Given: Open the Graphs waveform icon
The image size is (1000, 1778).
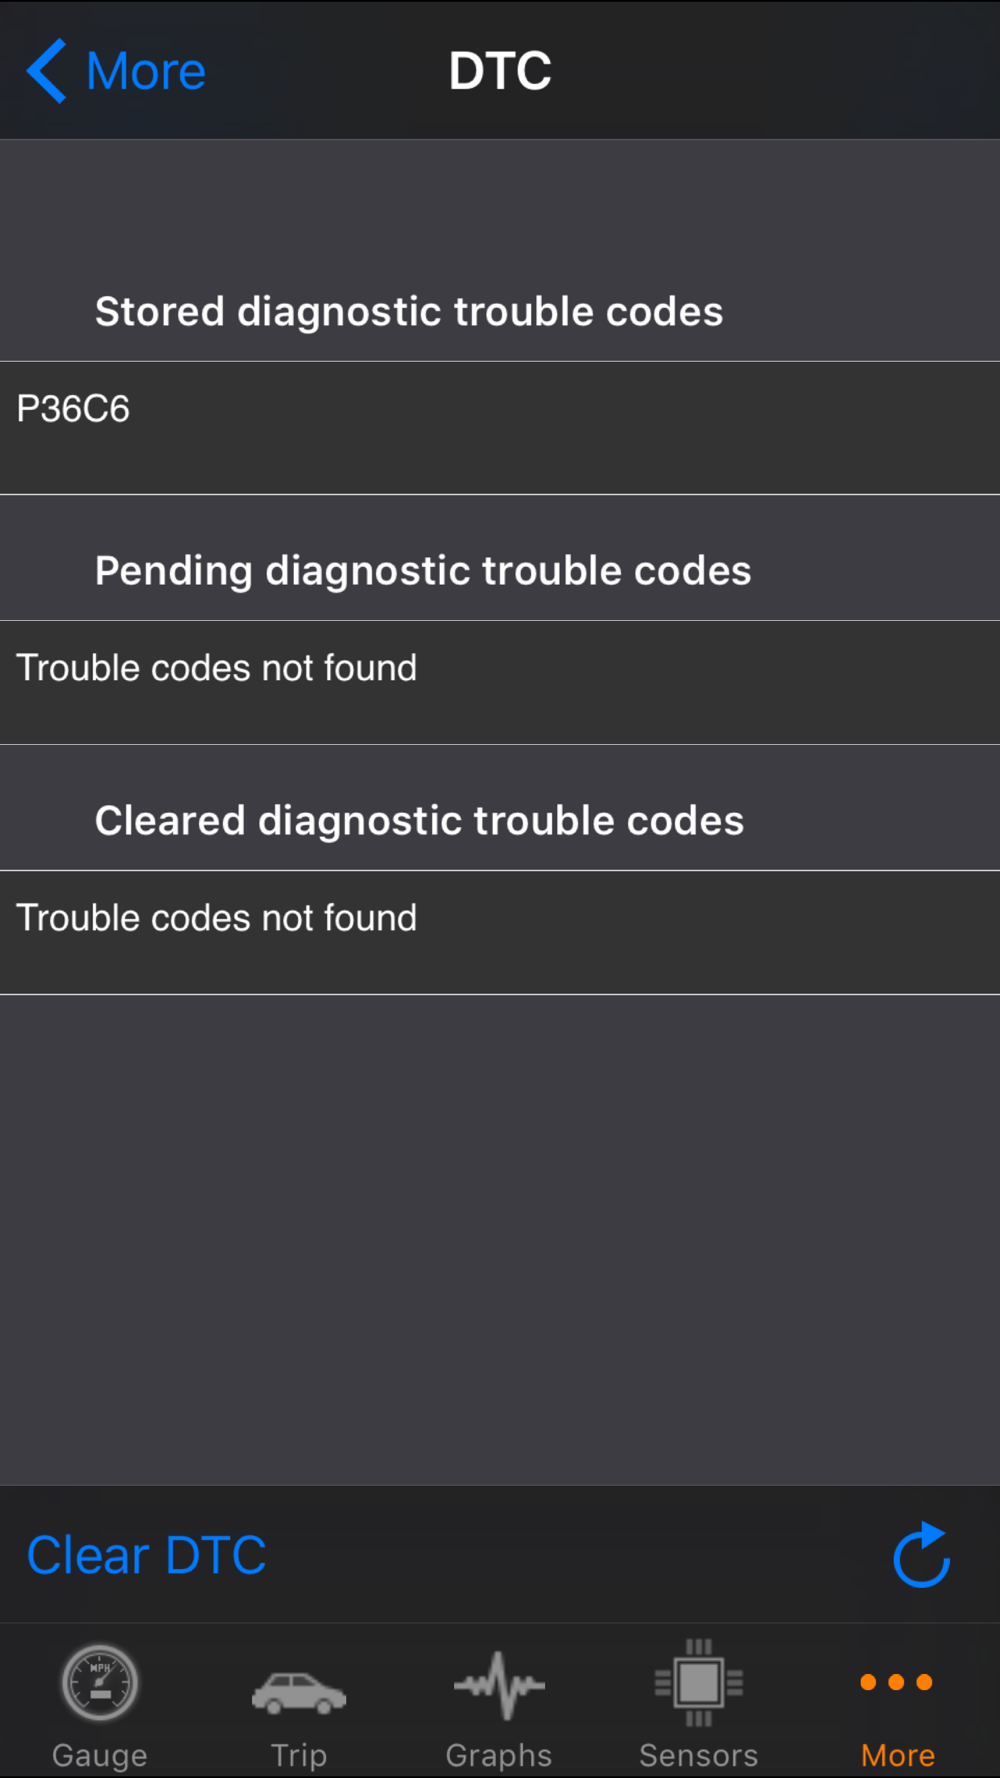Looking at the screenshot, I should point(499,1685).
